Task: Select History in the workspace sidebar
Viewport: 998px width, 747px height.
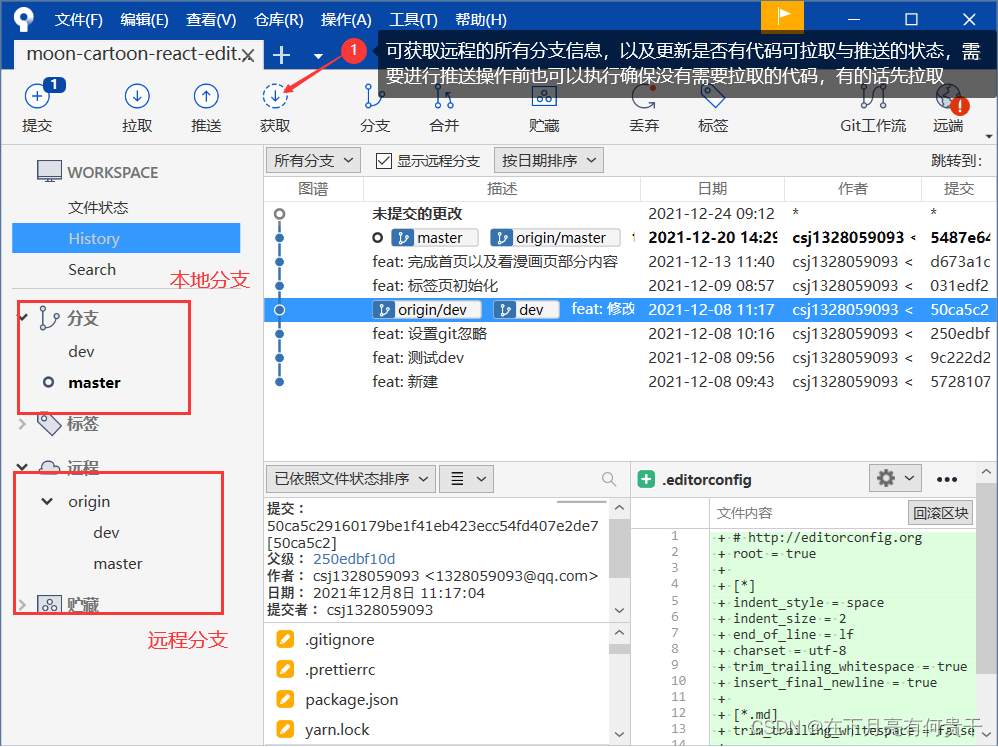Action: point(126,238)
